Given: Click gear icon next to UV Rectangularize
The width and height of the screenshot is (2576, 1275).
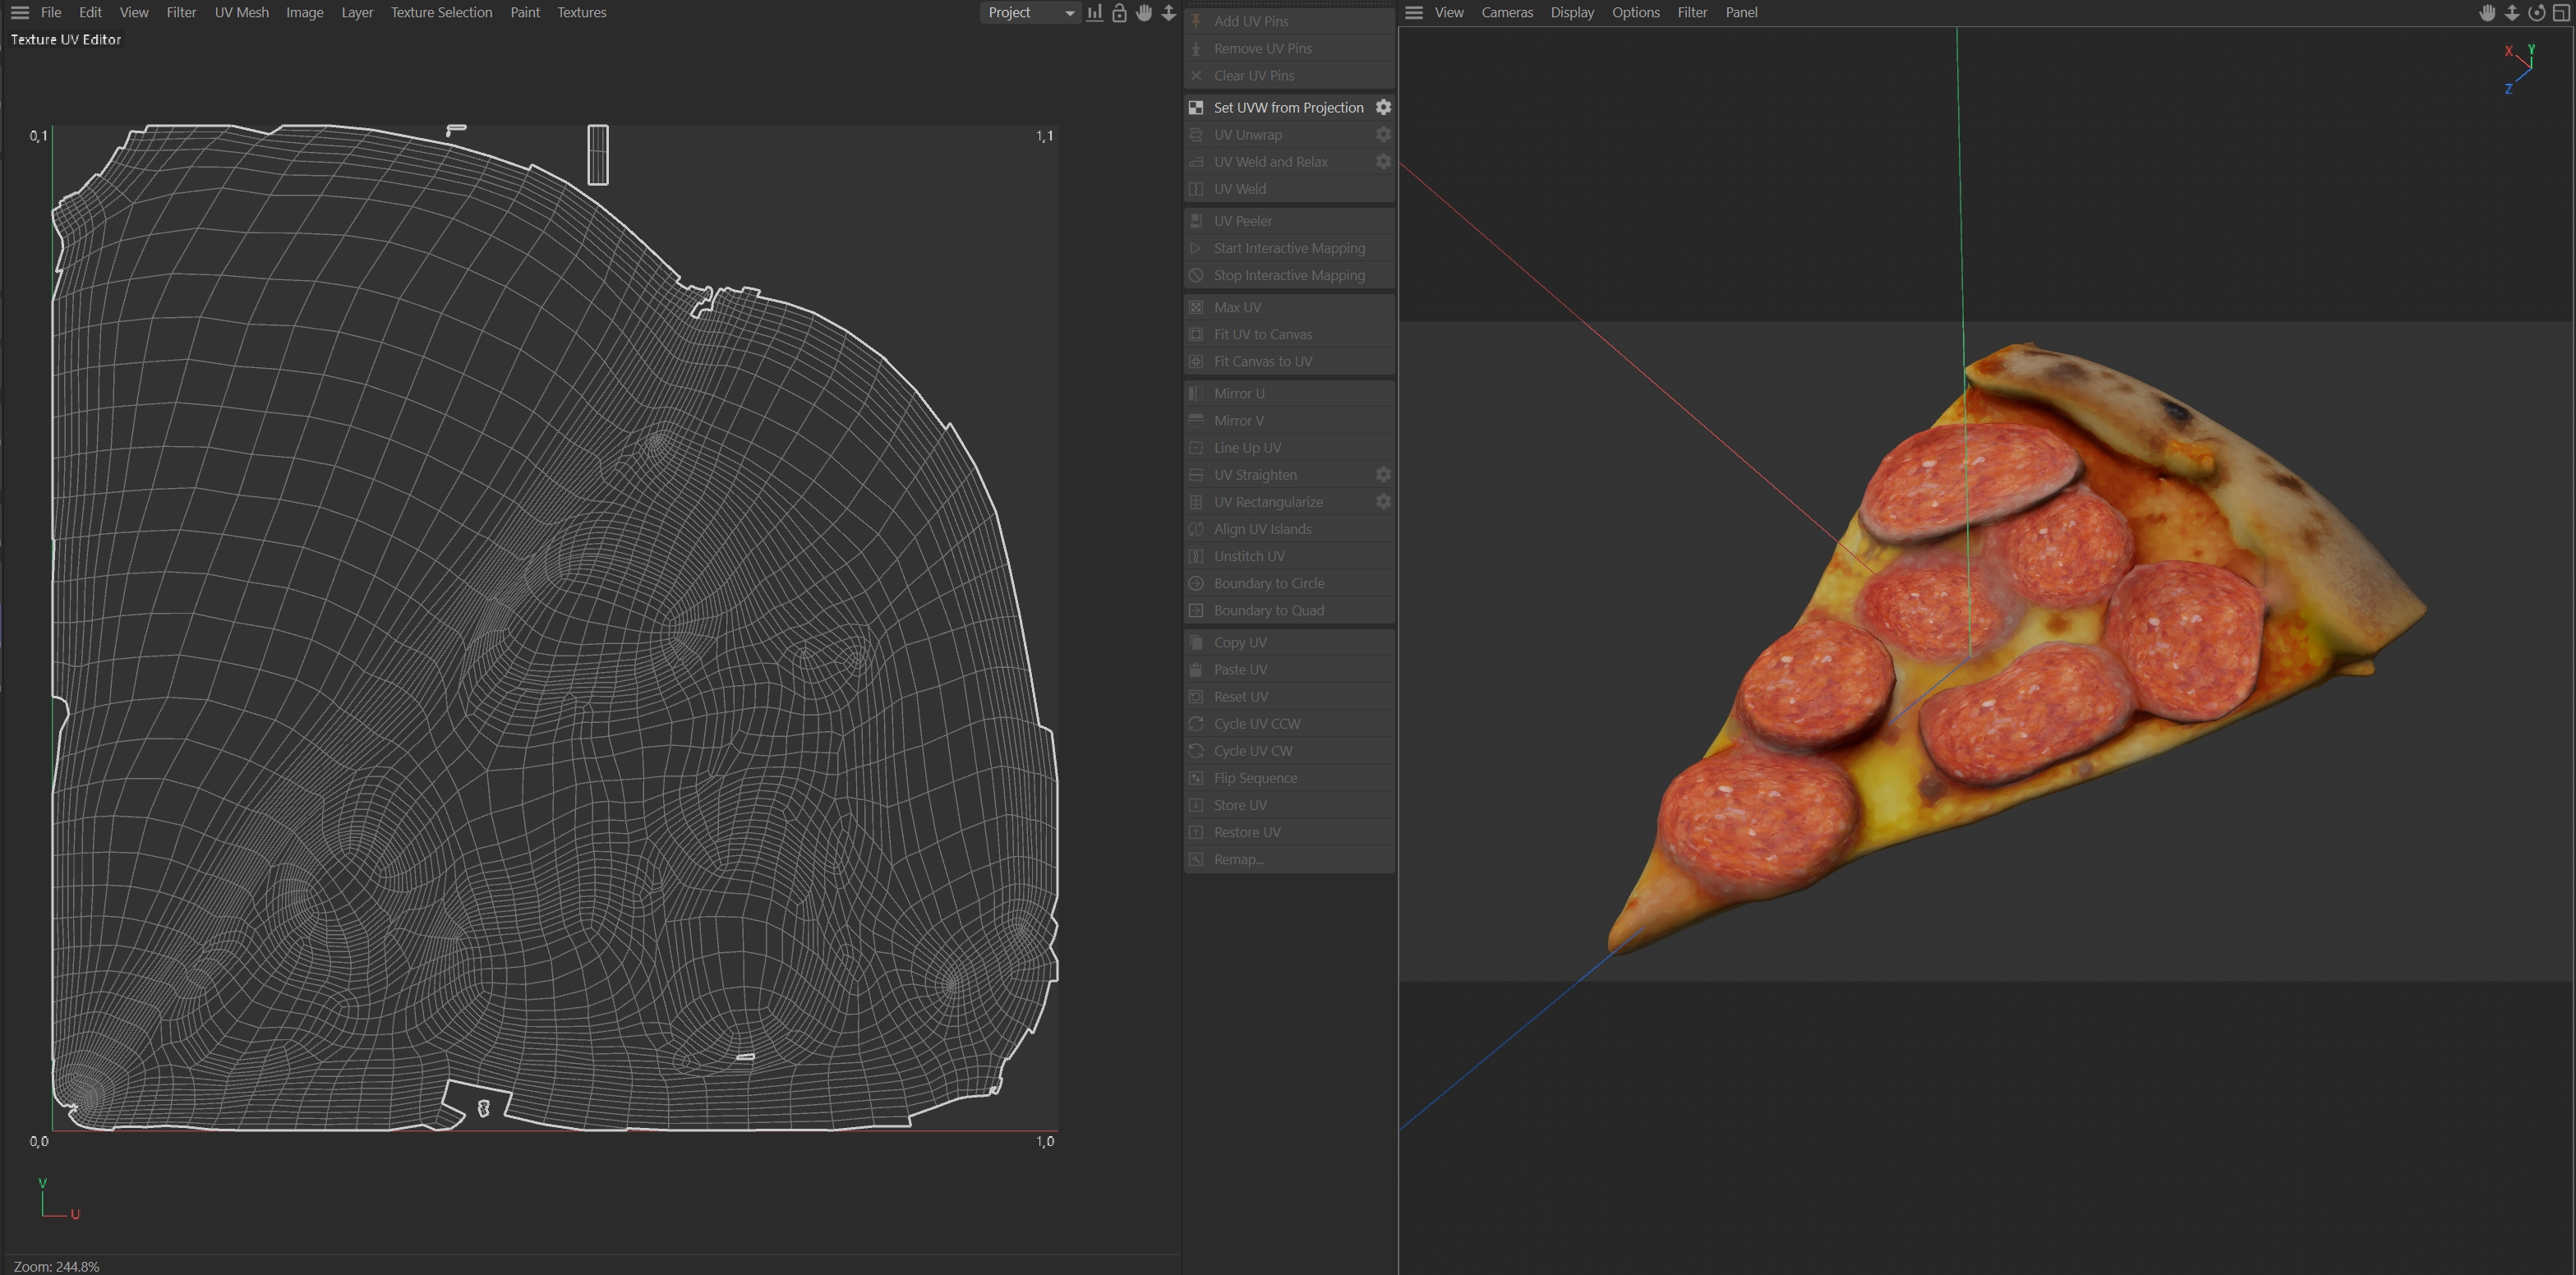Looking at the screenshot, I should 1383,501.
